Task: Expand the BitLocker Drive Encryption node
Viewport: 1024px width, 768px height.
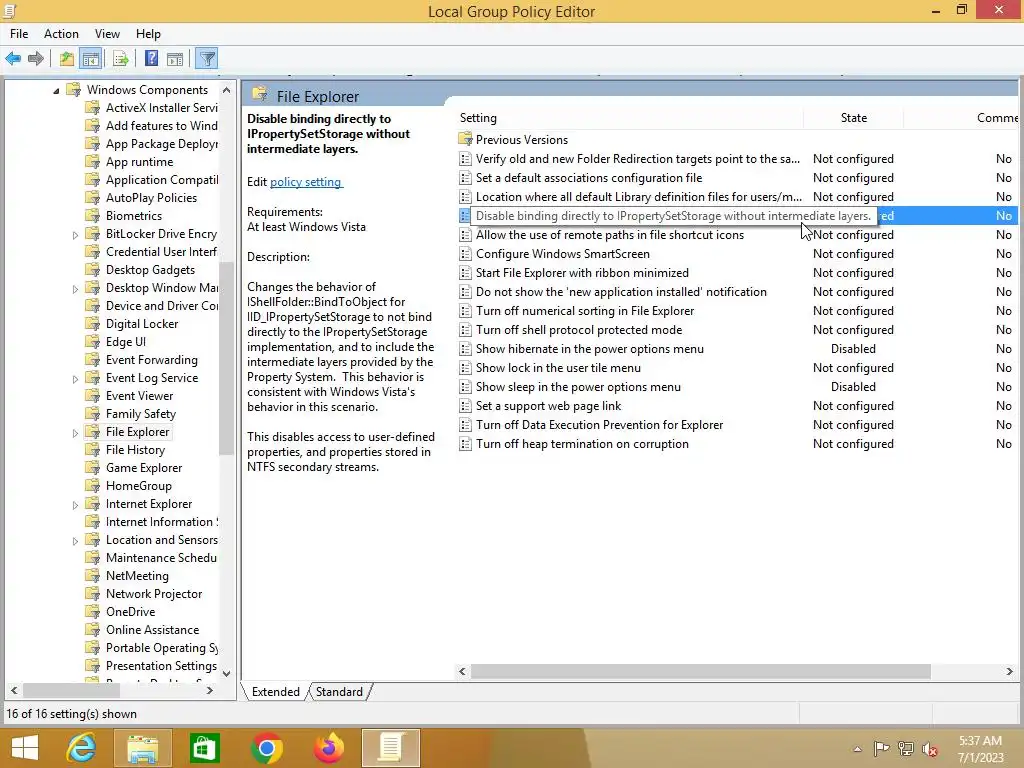Action: click(75, 234)
